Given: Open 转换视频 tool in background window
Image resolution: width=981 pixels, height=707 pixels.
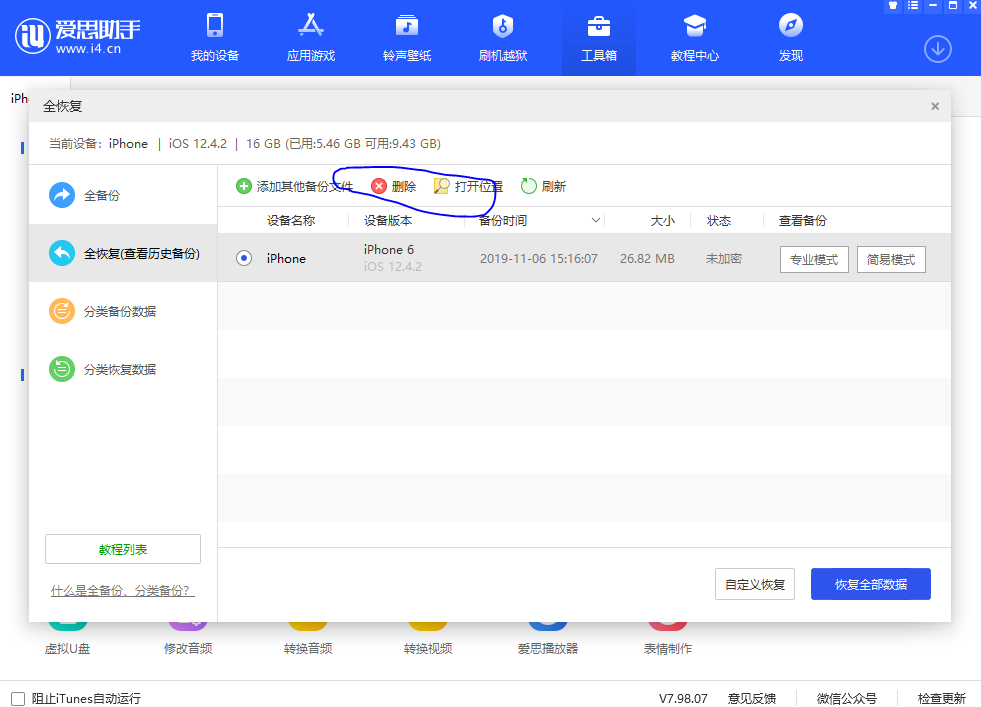Looking at the screenshot, I should click(x=428, y=639).
